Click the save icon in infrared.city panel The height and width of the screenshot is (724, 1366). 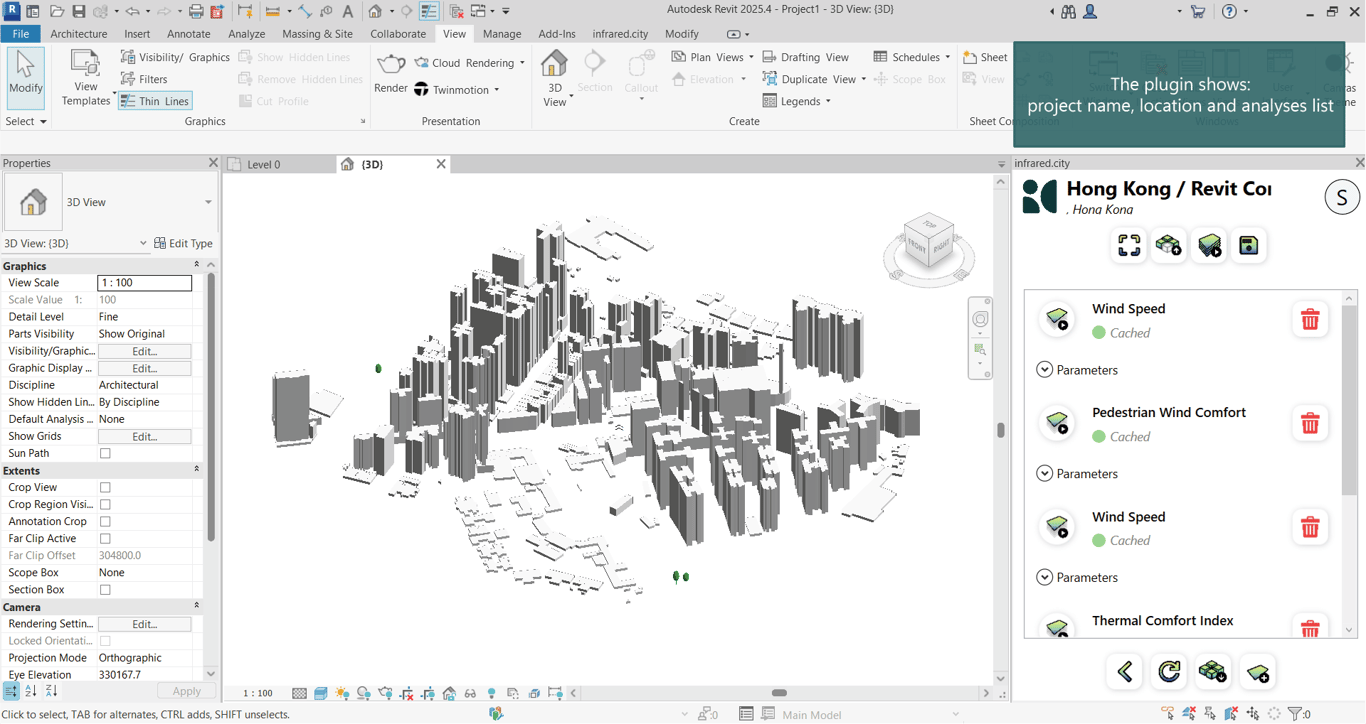click(x=1248, y=246)
